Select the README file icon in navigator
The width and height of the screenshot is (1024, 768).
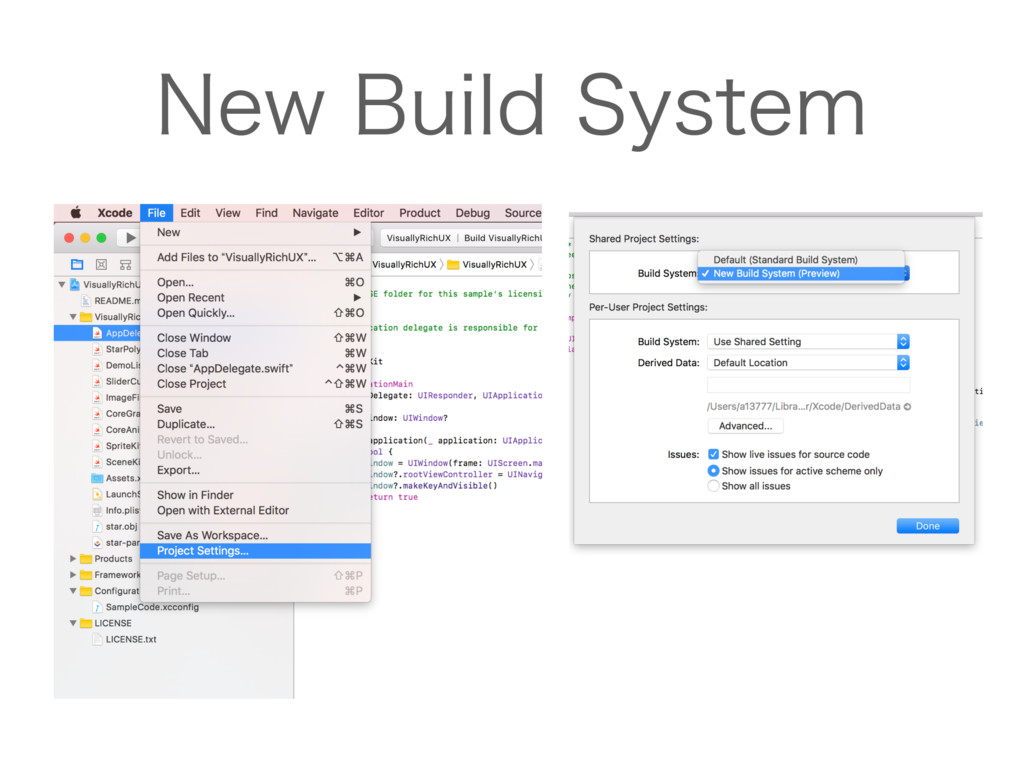86,301
